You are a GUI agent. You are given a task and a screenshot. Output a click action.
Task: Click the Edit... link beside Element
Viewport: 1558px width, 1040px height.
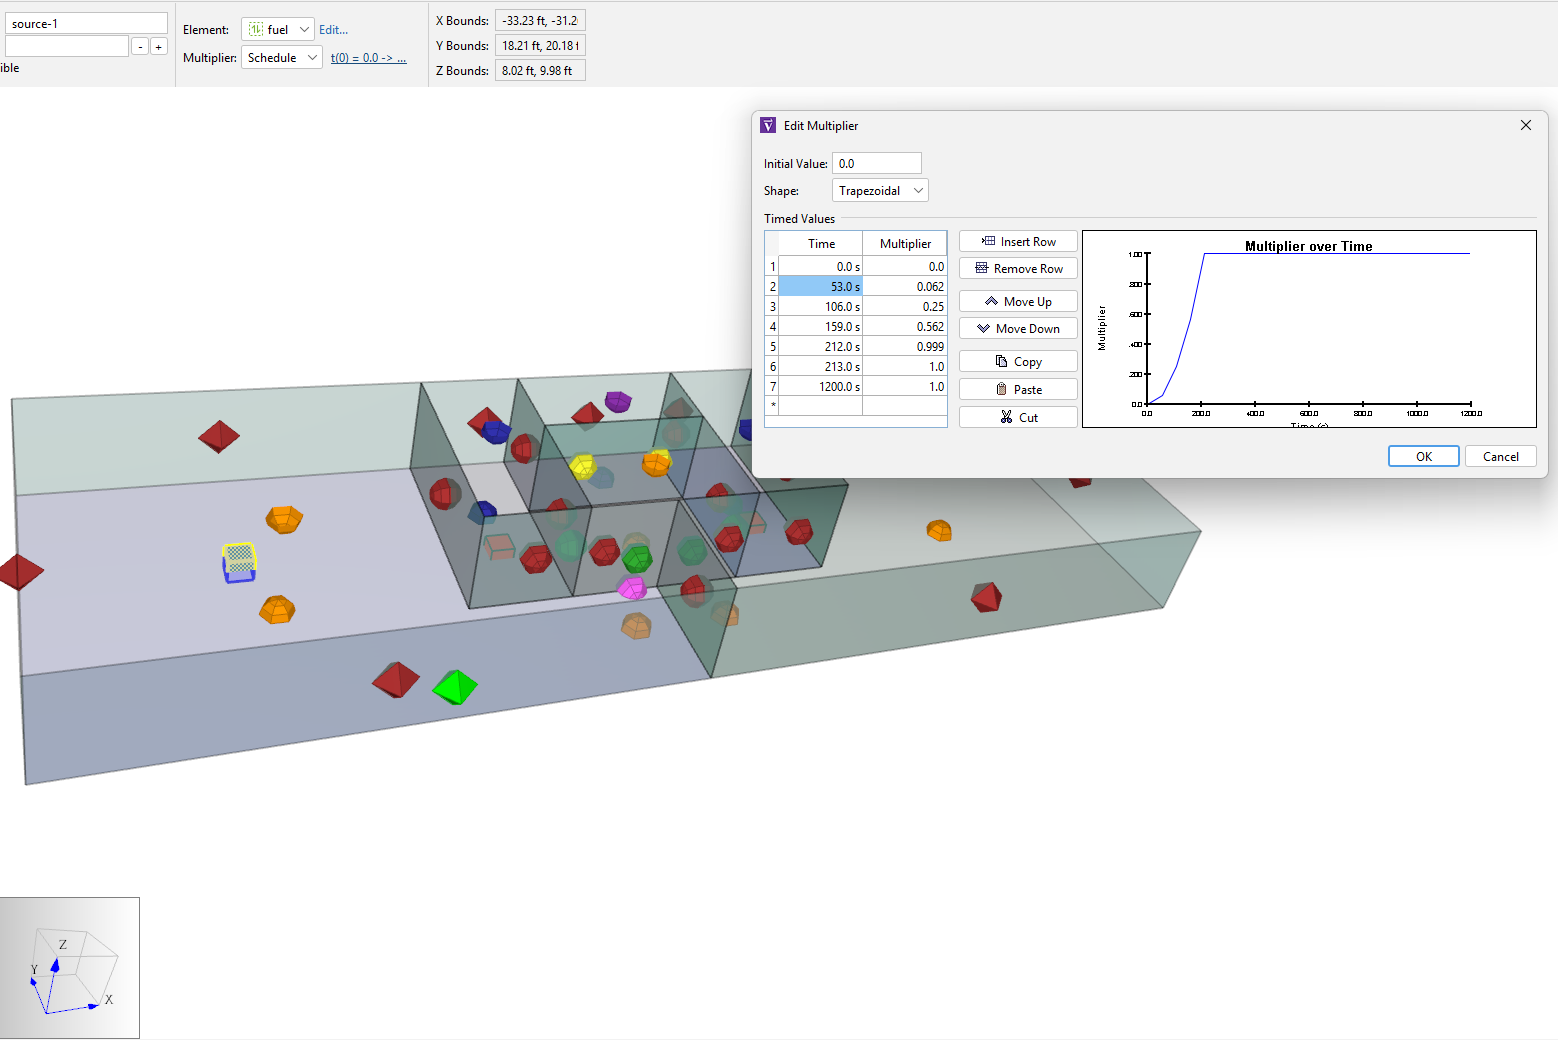tap(333, 30)
